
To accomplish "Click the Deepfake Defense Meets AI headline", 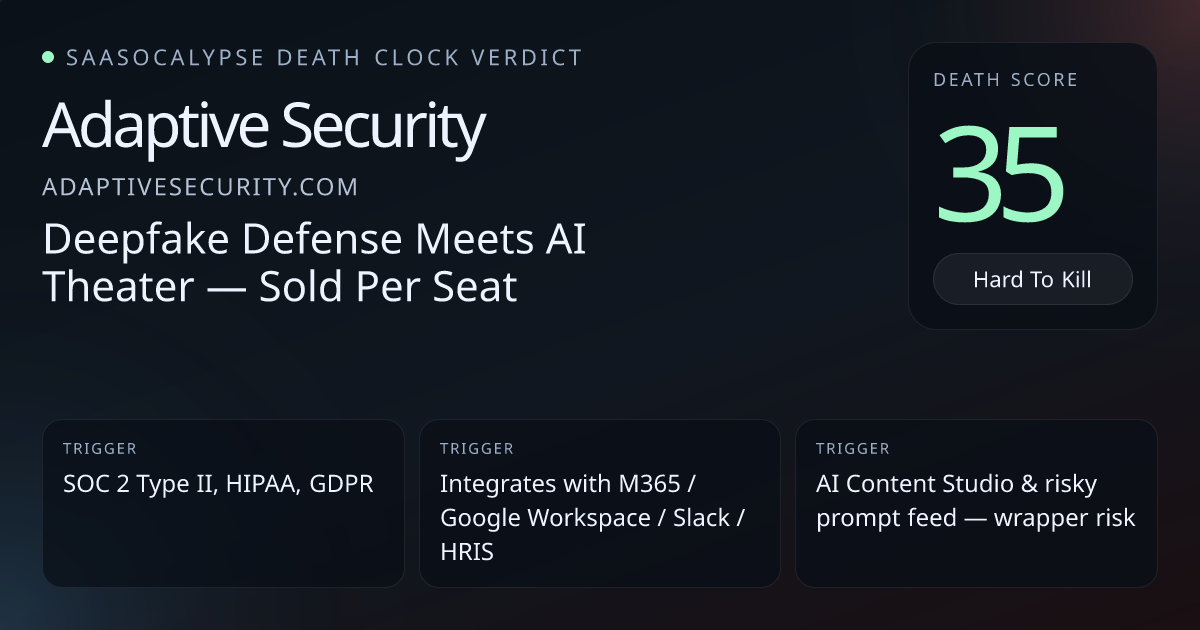I will pos(314,241).
